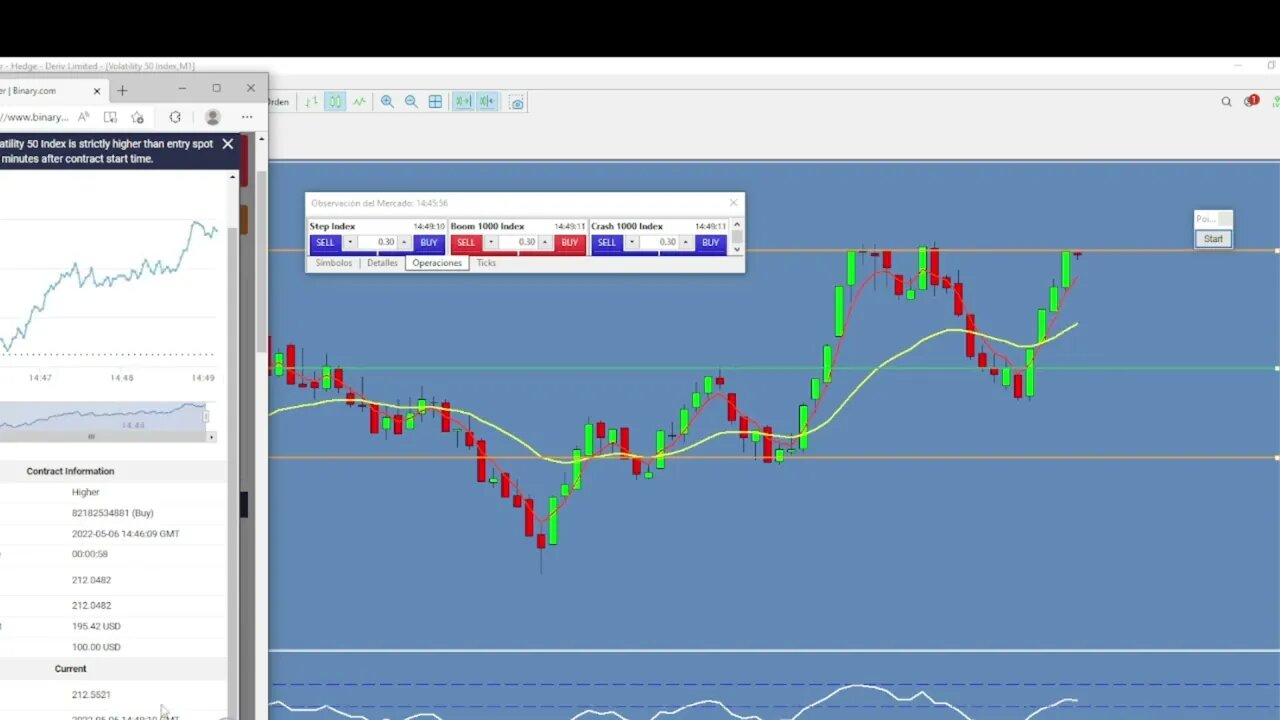Viewport: 1280px width, 720px height.
Task: Edit Crash 1000 Index volume field
Action: (660, 242)
